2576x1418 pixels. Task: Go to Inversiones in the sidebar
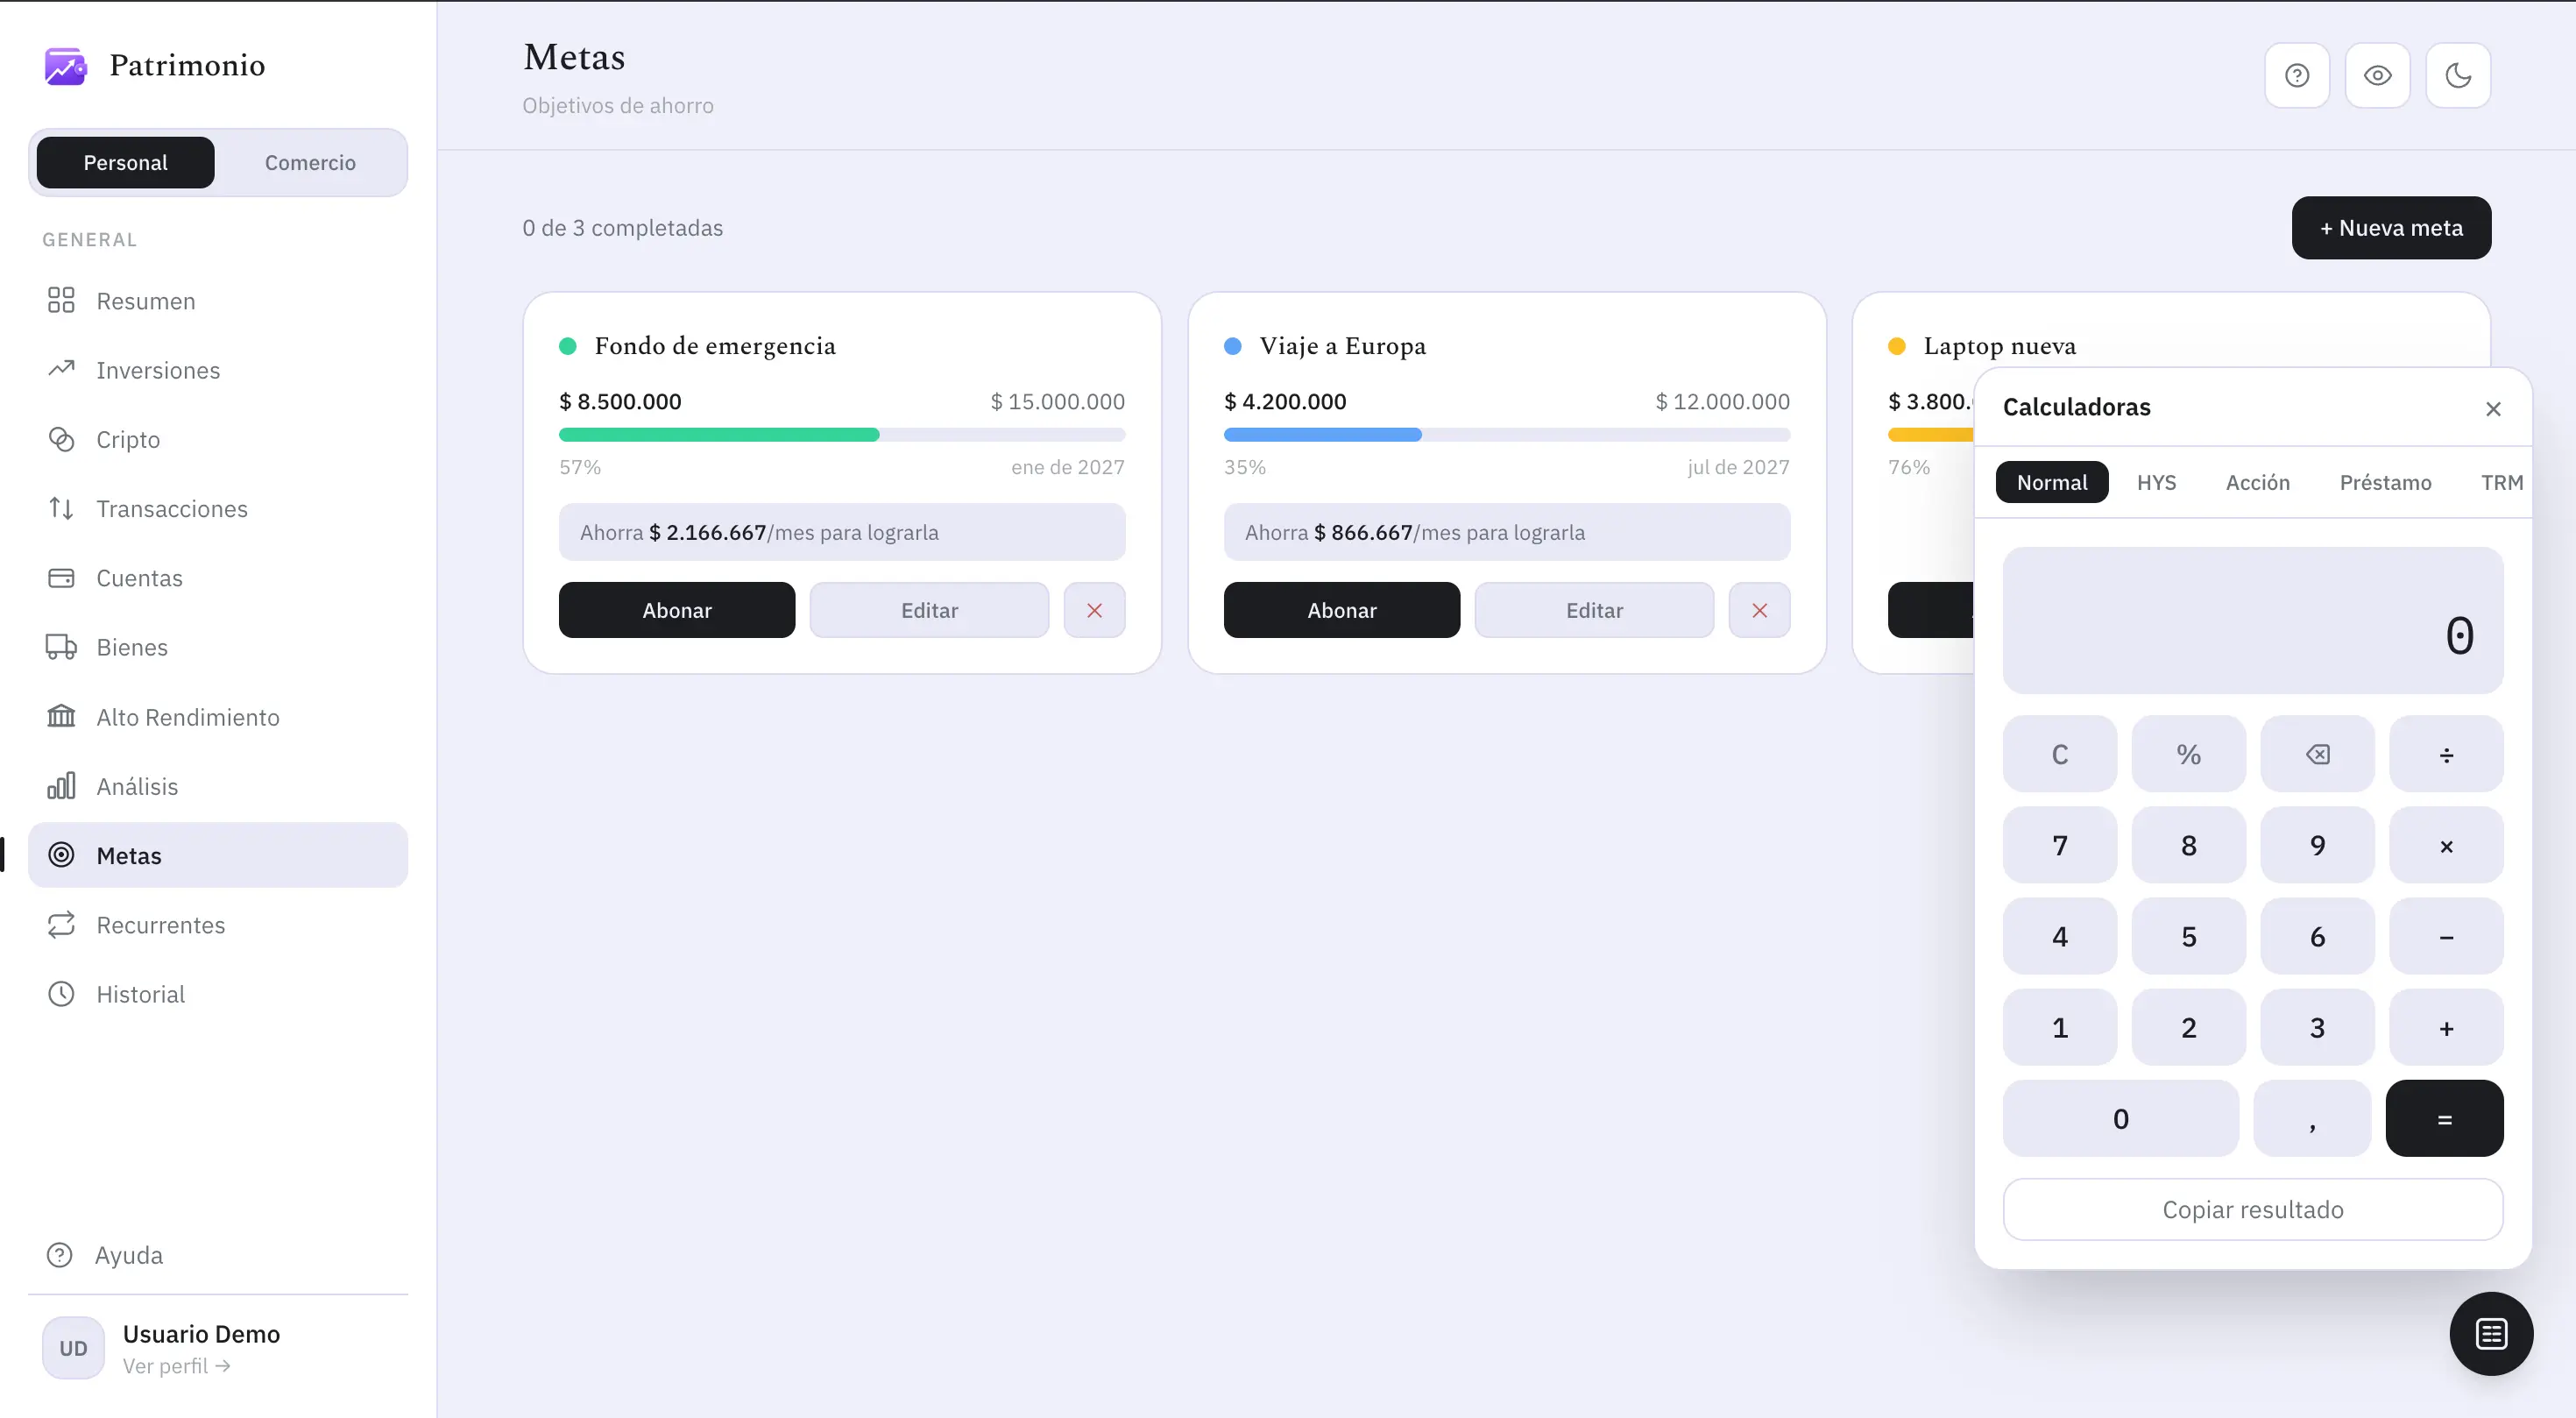click(218, 370)
